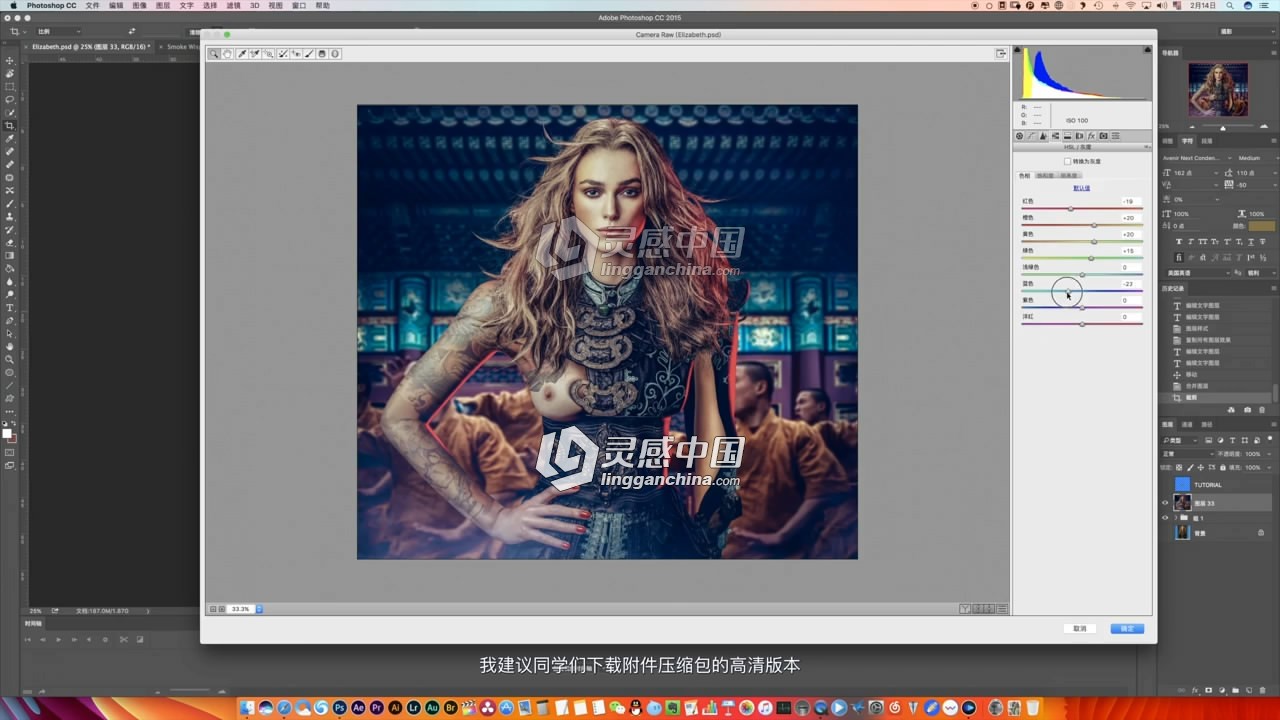Open Finder from the Dock
Viewport: 1280px width, 720px height.
(x=248, y=708)
